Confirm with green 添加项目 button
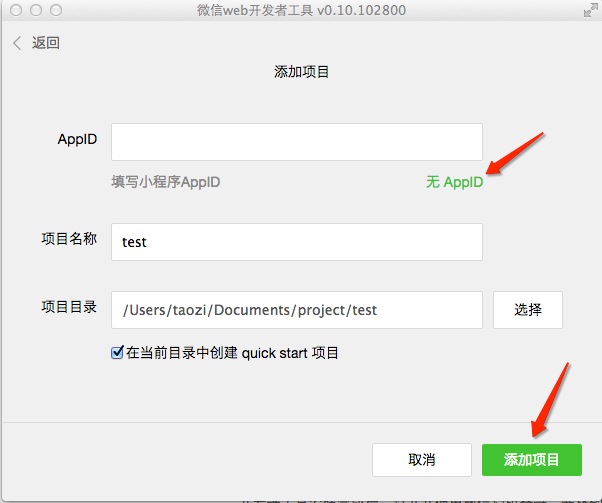602x503 pixels. click(x=532, y=460)
